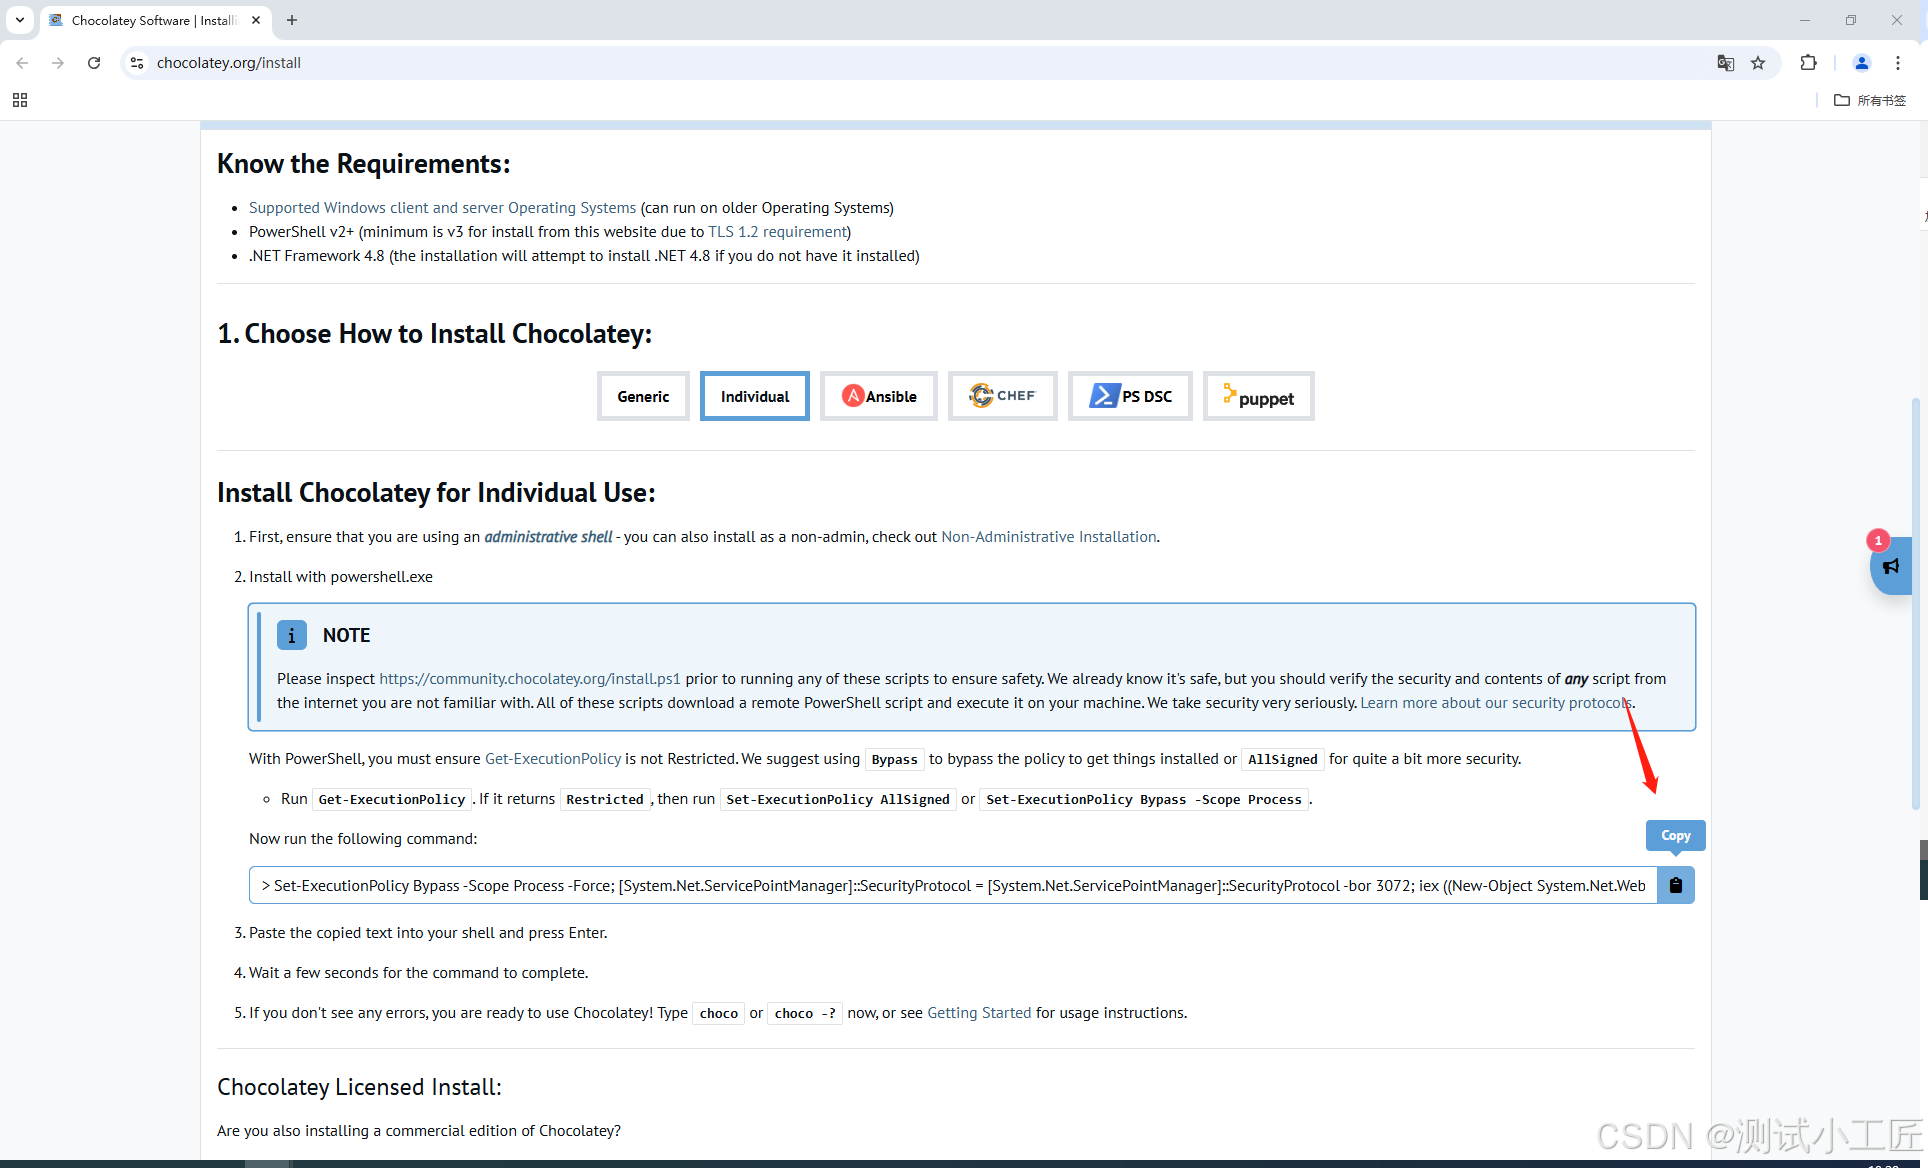Reload the Chocolatey install page

click(x=94, y=63)
